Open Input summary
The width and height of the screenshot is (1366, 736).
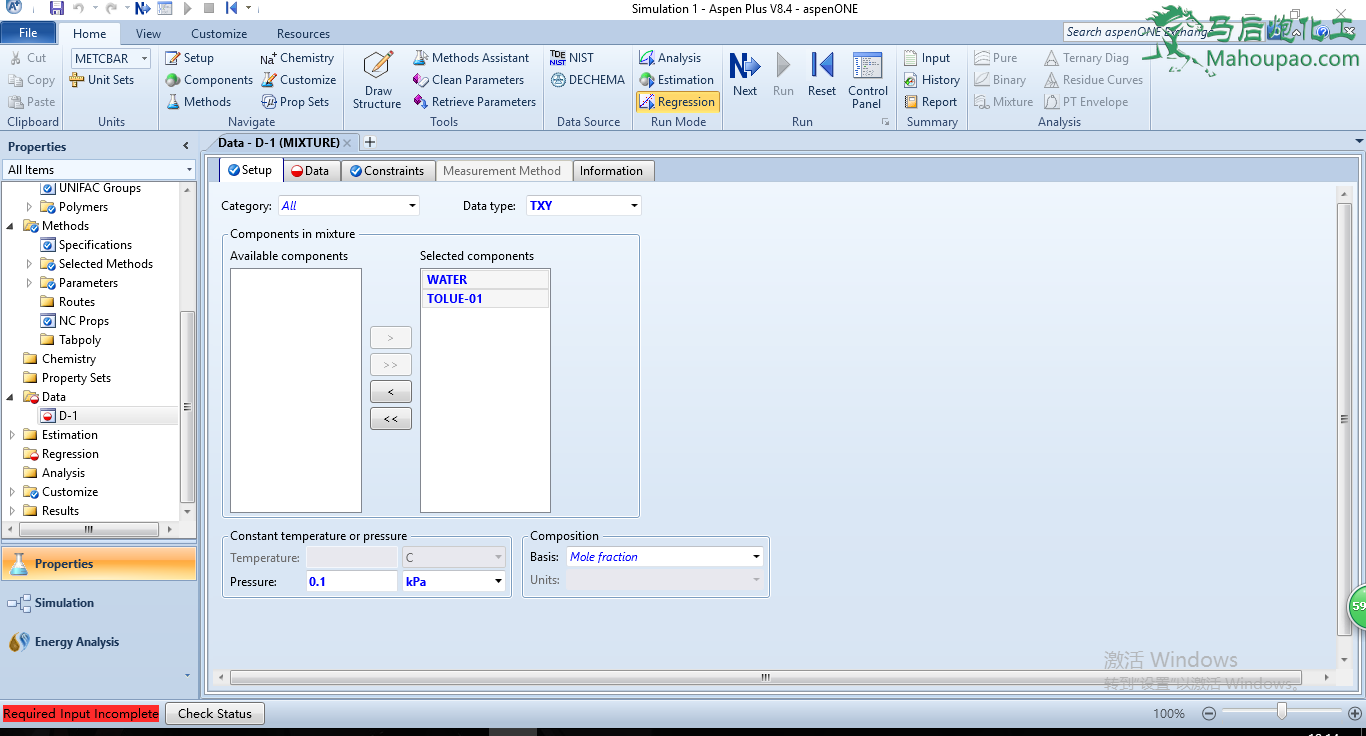(x=927, y=58)
